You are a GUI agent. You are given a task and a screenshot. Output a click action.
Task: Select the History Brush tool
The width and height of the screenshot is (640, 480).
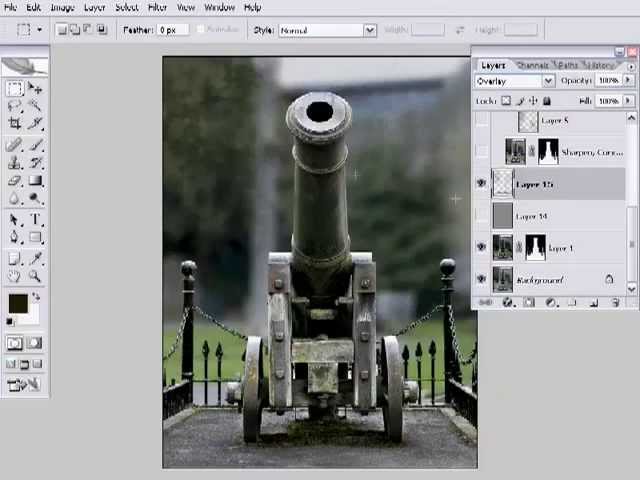click(x=36, y=162)
